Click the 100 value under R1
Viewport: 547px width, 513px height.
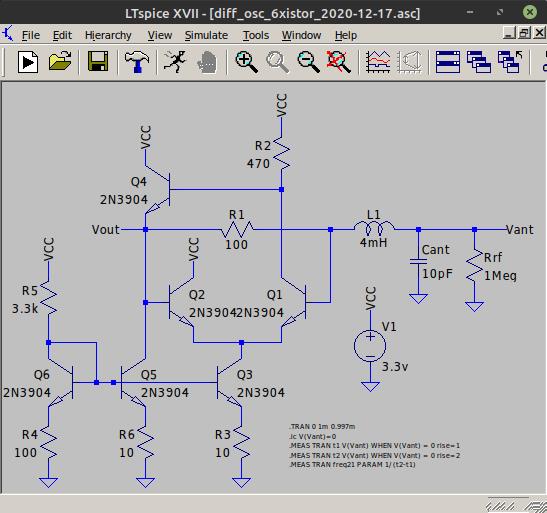point(237,244)
